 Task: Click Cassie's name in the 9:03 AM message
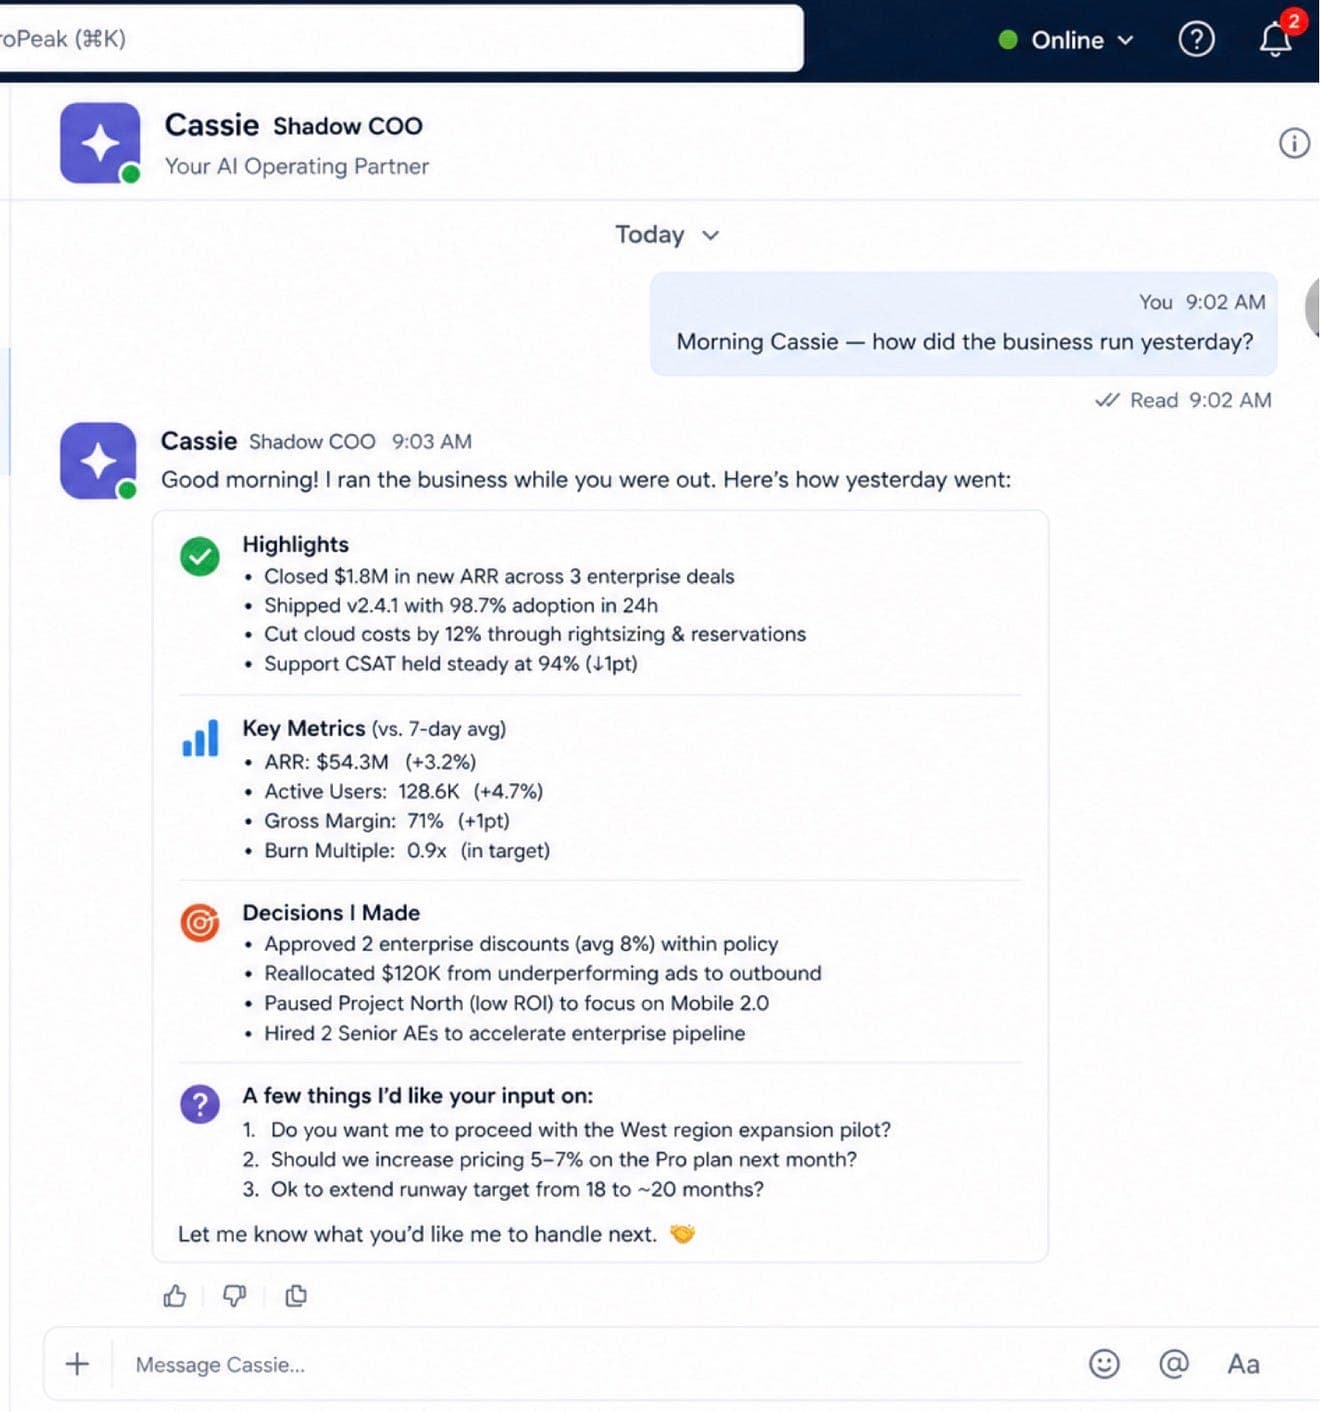199,441
